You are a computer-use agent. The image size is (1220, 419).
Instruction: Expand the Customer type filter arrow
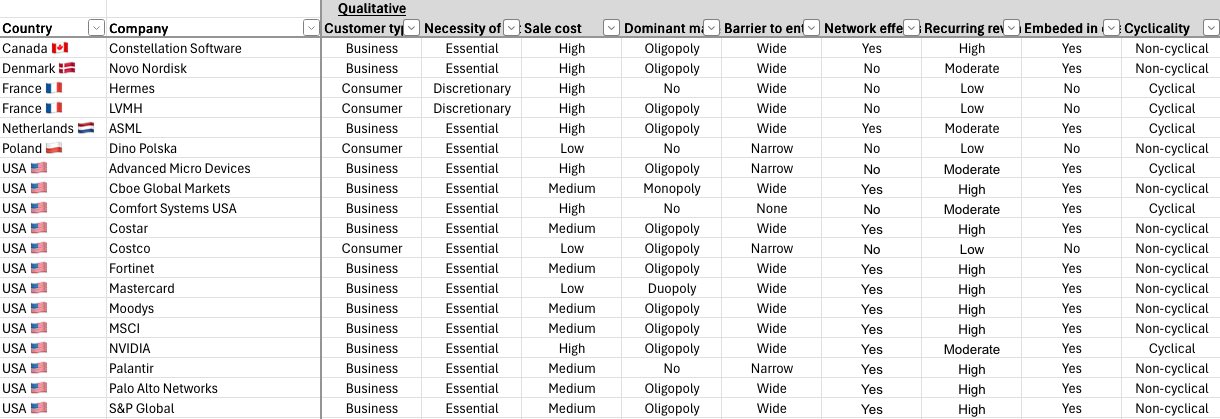click(x=411, y=28)
